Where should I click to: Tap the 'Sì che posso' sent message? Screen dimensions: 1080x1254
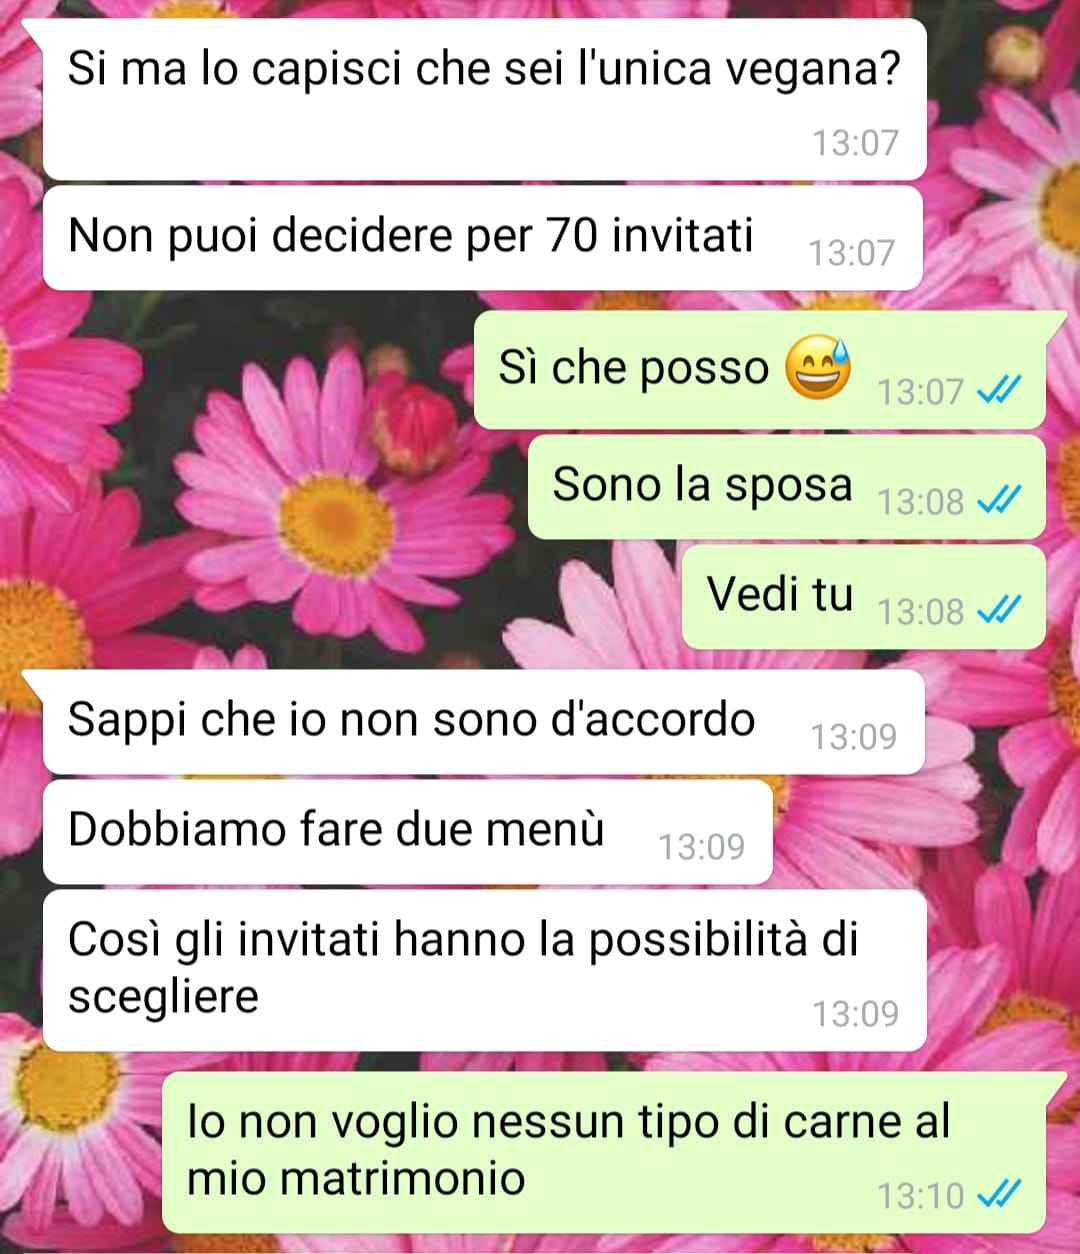(760, 370)
